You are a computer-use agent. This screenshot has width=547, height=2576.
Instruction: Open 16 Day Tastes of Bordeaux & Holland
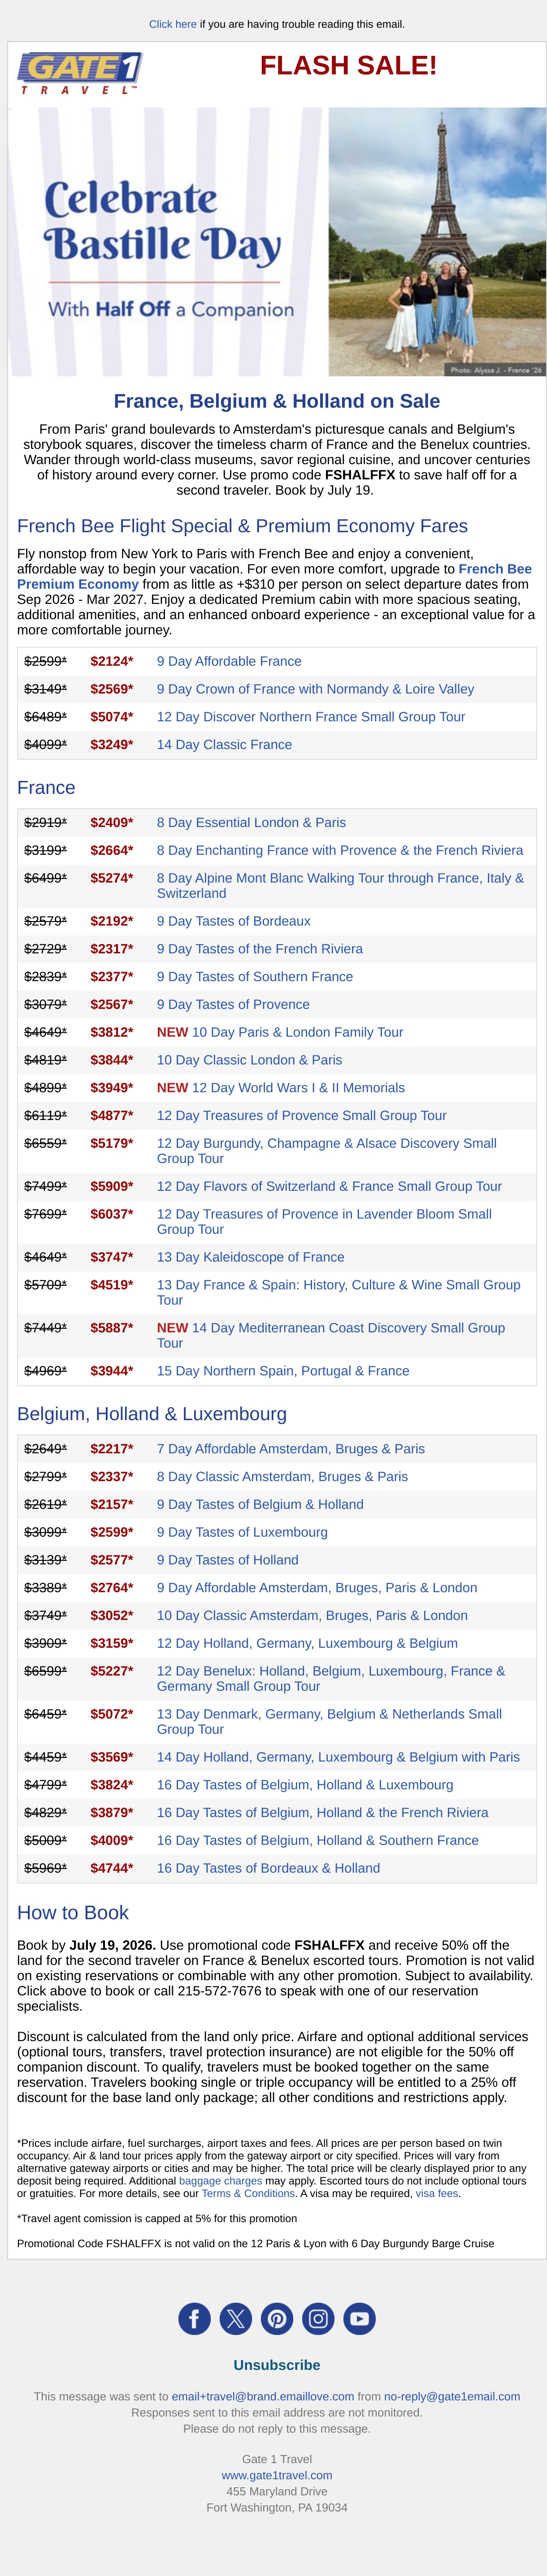click(x=268, y=1868)
